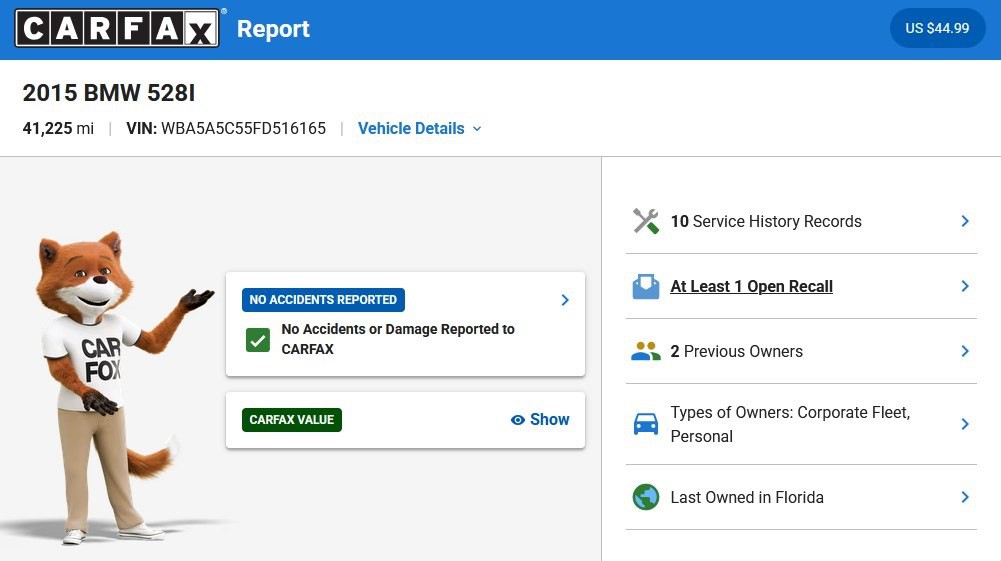Open 2 Previous Owners section
The height and width of the screenshot is (561, 1001).
tap(801, 352)
